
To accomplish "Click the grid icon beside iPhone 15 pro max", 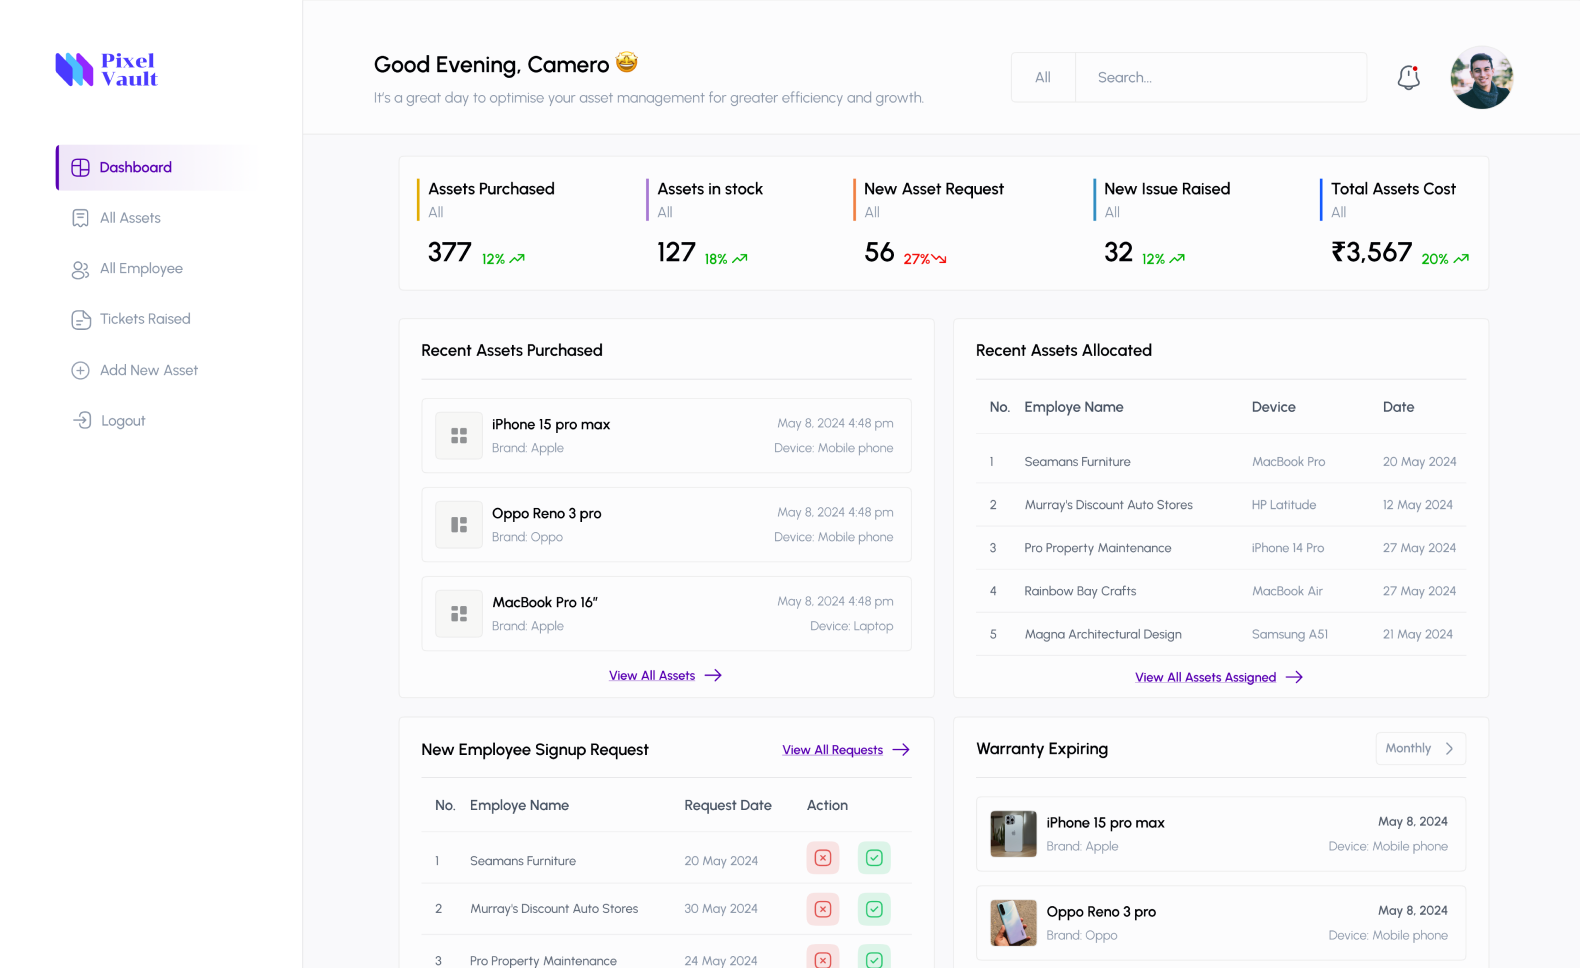I will pyautogui.click(x=459, y=436).
